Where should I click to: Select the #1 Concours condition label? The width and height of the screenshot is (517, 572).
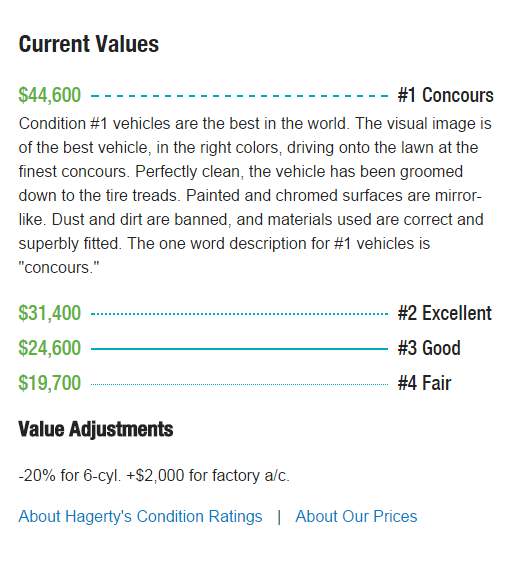[445, 96]
